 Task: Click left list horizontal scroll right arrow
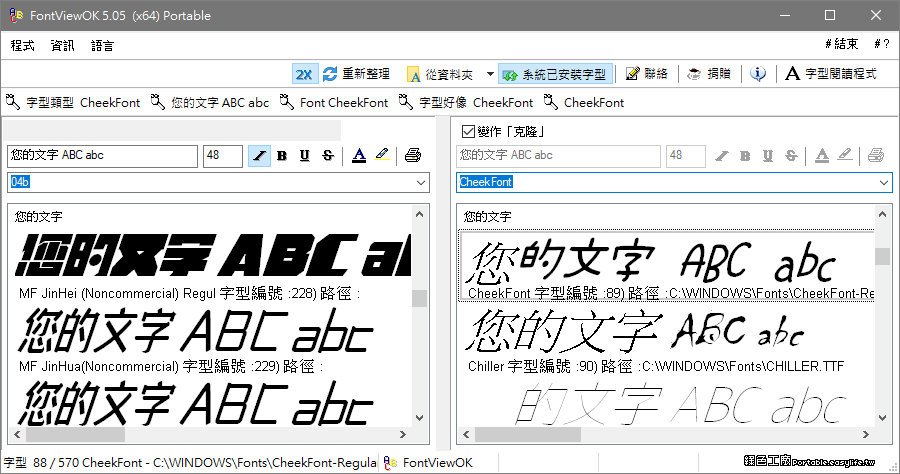pyautogui.click(x=403, y=434)
